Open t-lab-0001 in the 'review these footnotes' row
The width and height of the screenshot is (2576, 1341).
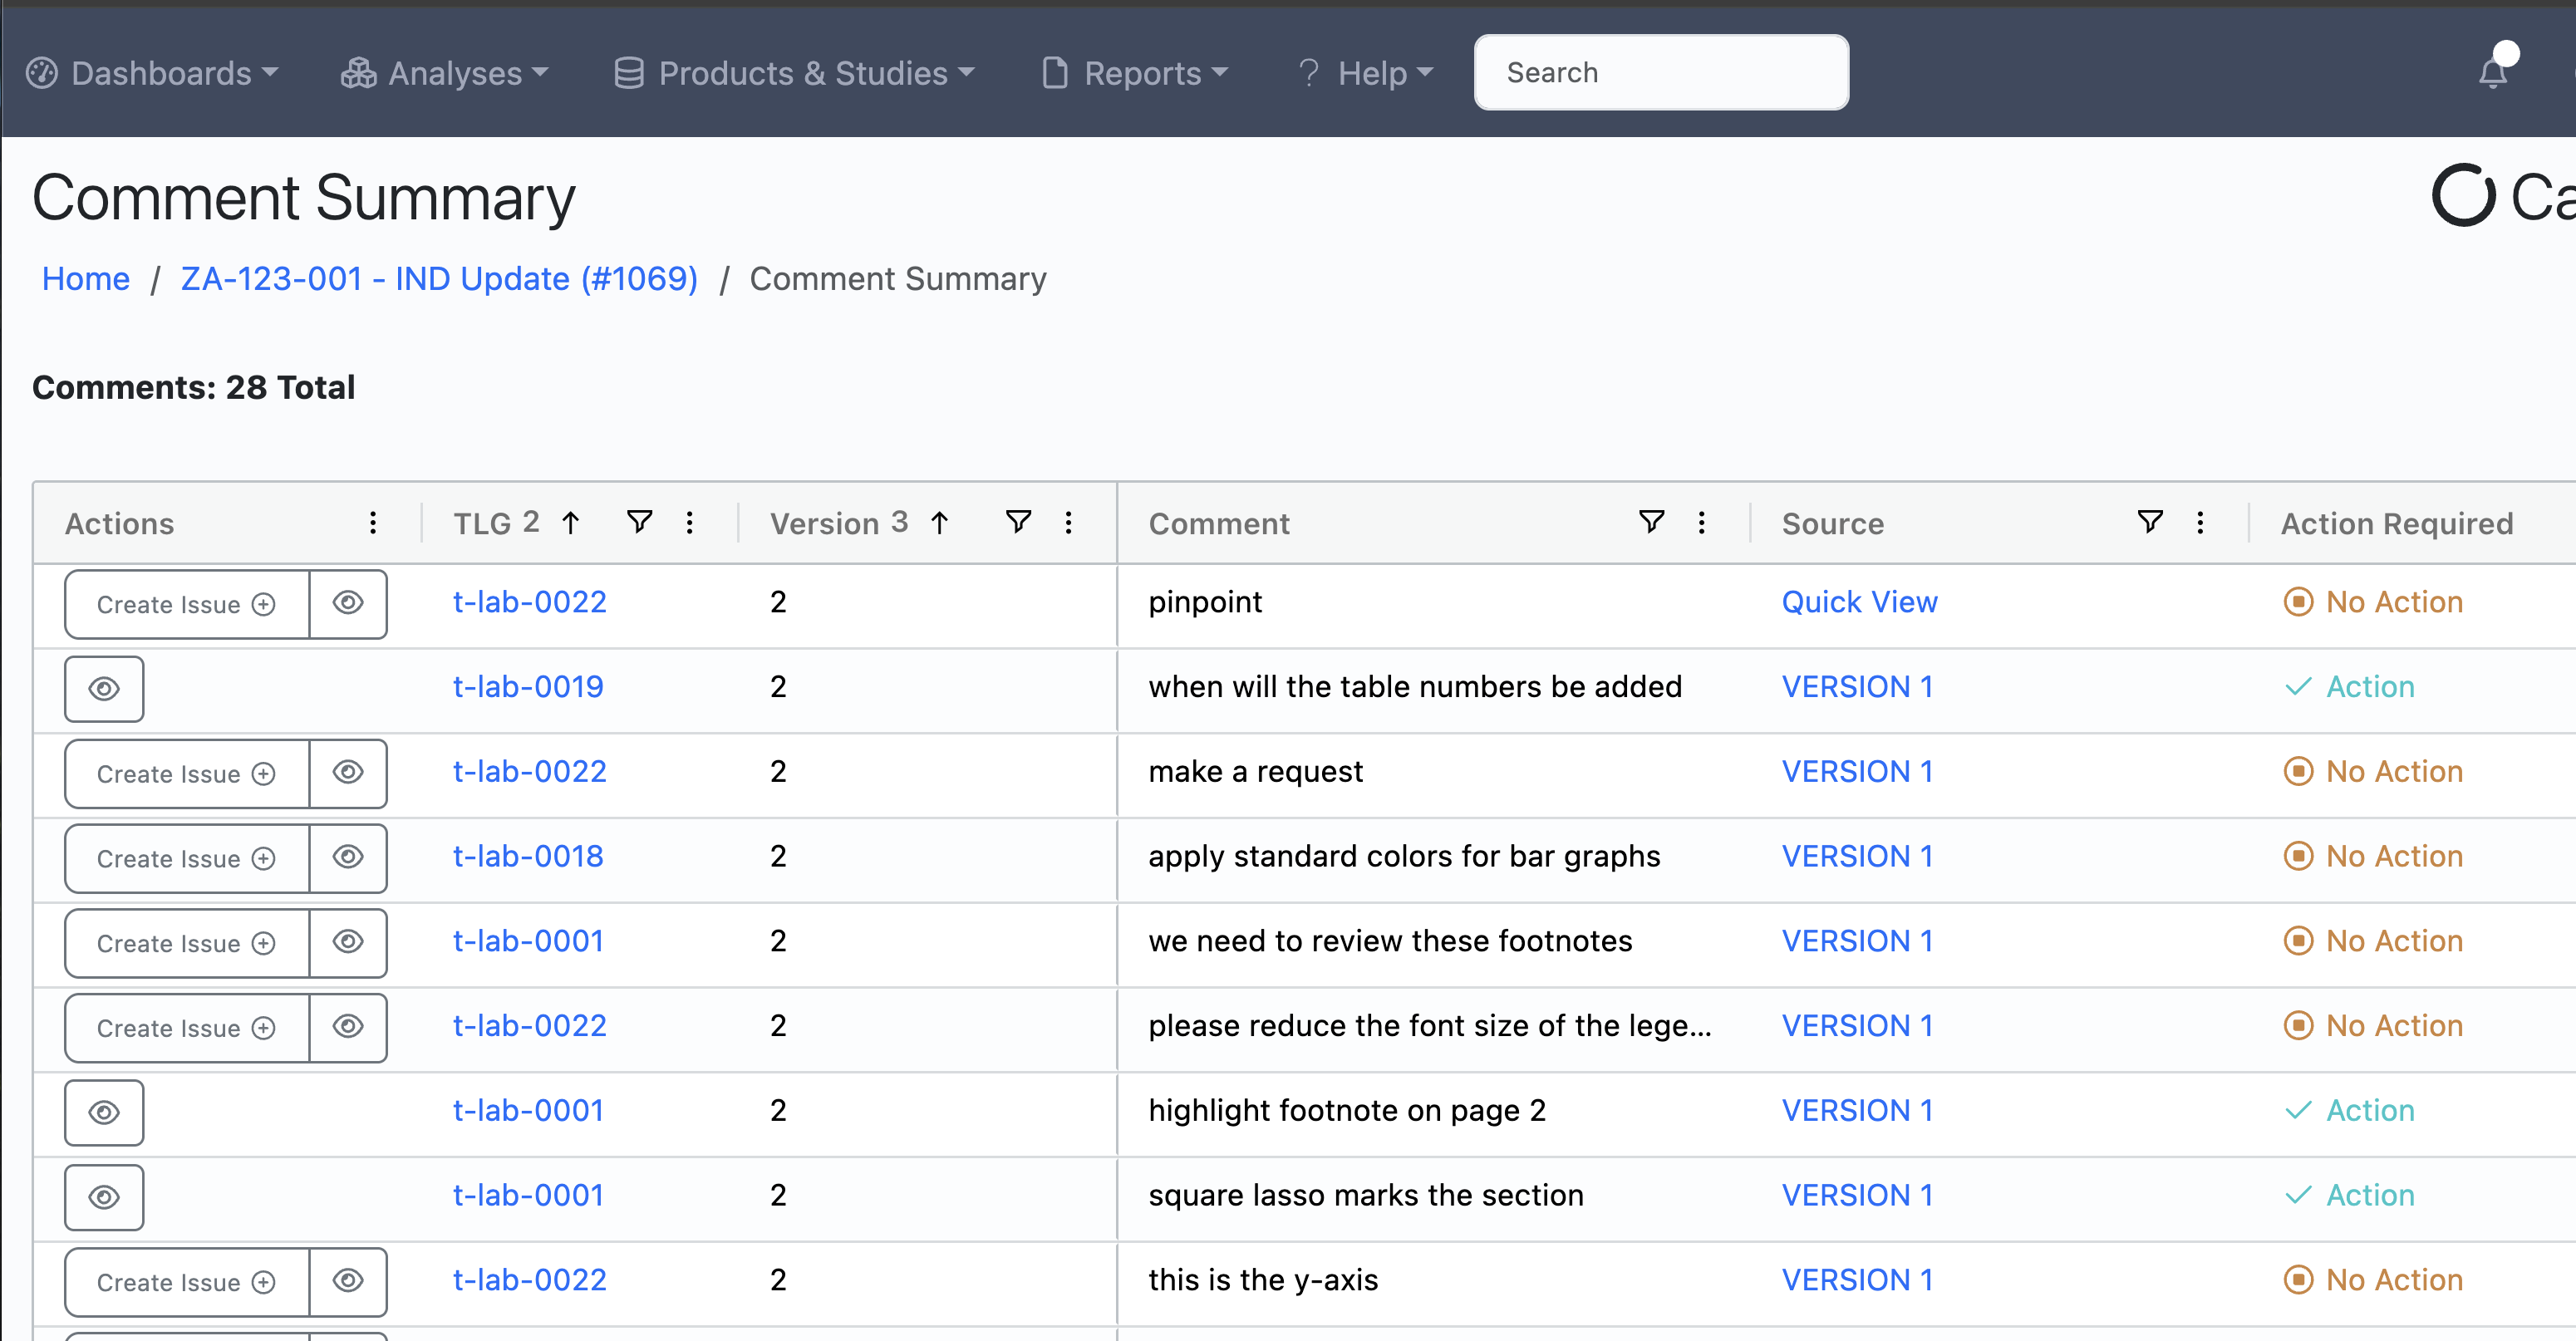[528, 941]
